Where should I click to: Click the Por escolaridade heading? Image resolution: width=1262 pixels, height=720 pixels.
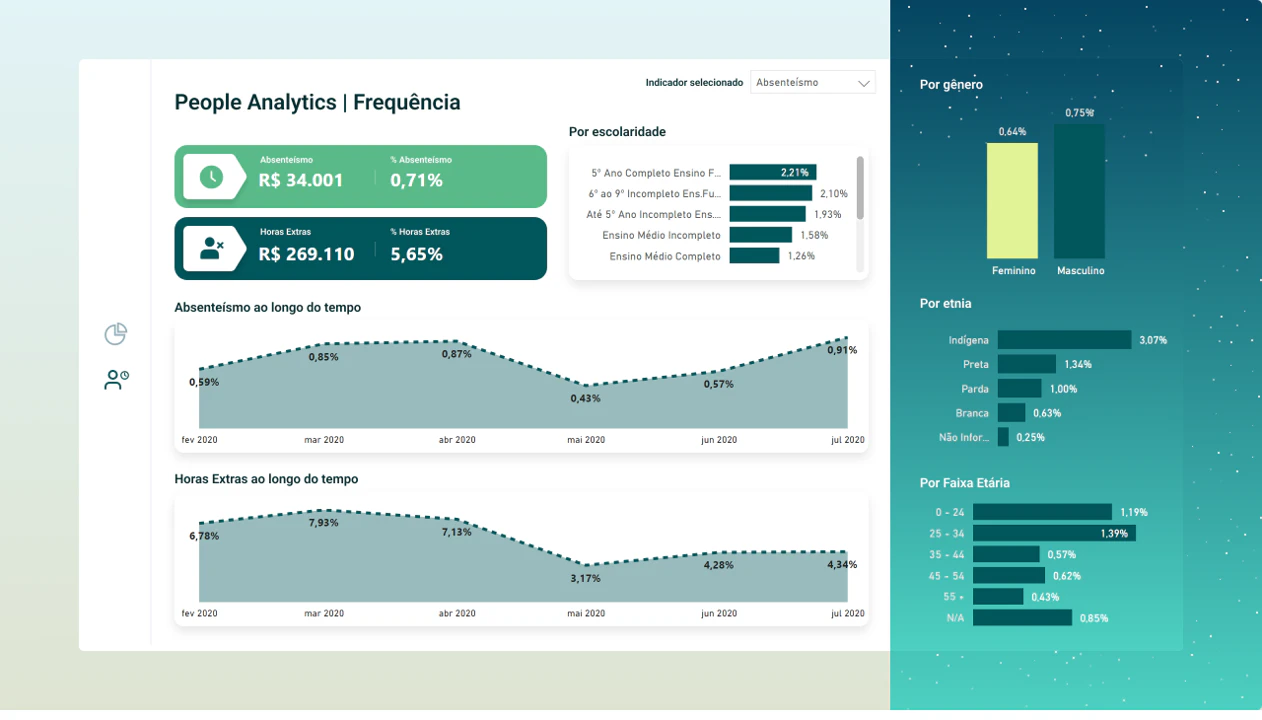point(617,132)
